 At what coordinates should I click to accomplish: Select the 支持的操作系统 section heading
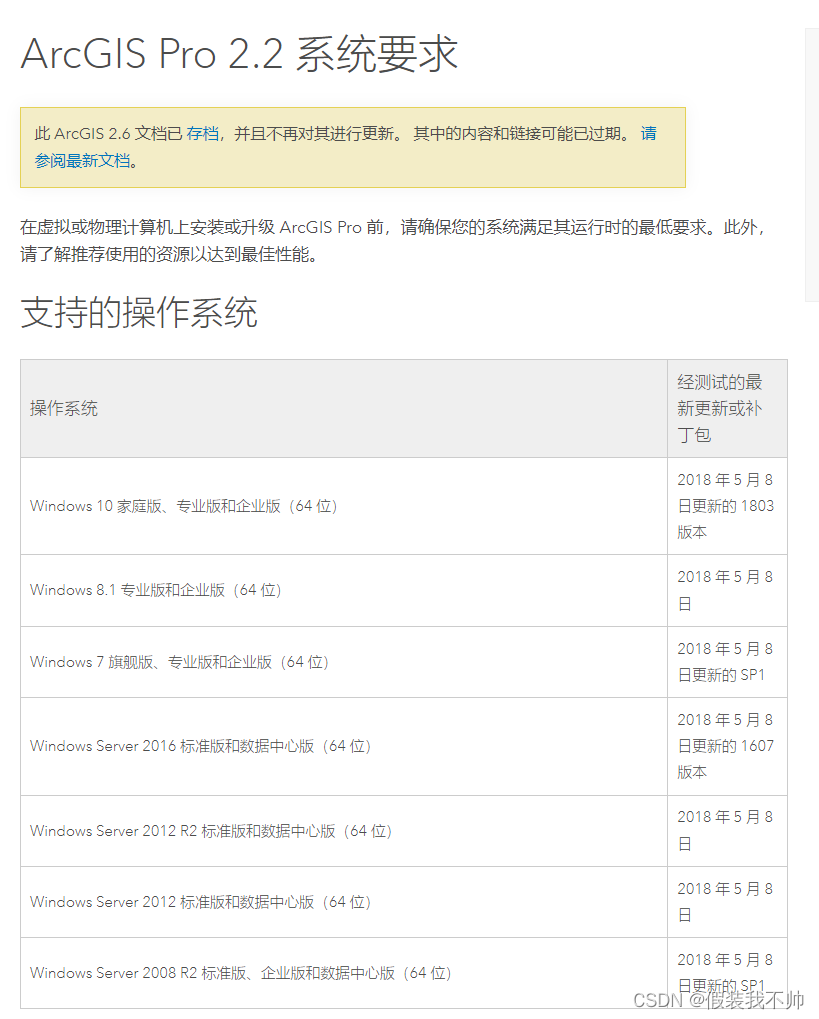coord(139,313)
